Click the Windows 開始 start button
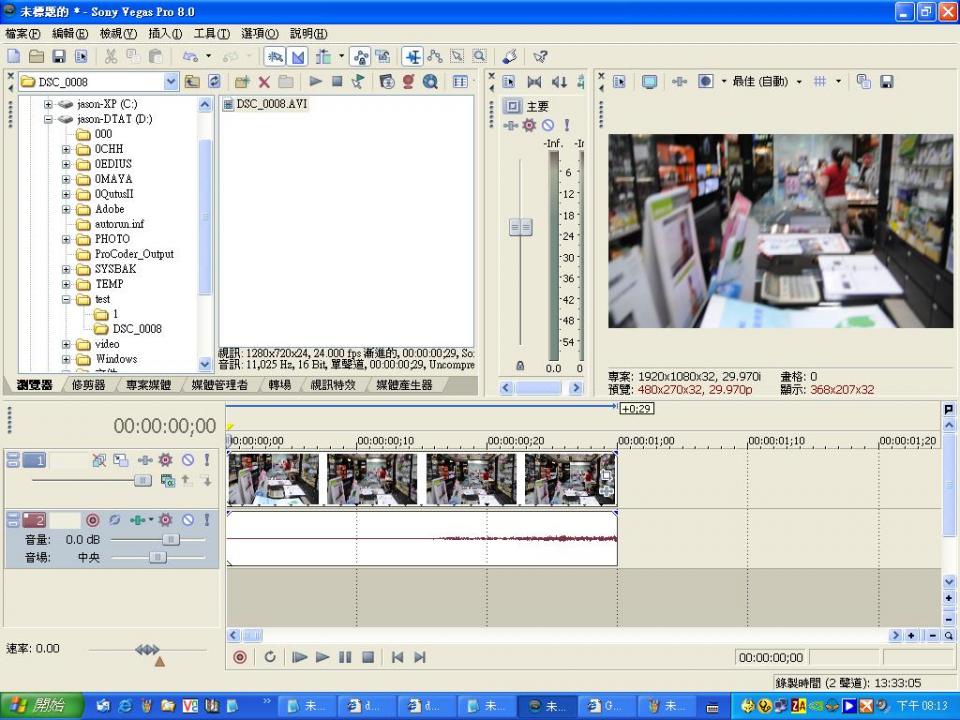The image size is (960, 720). click(38, 705)
